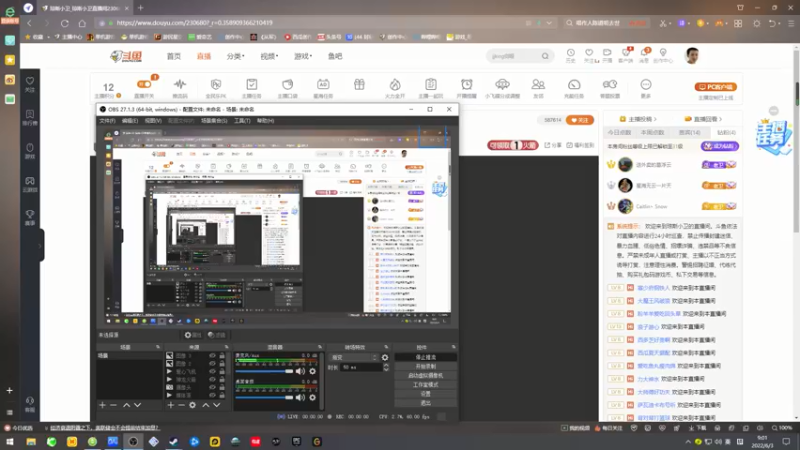Open 工具(T) menu in OBS
The width and height of the screenshot is (800, 450).
[242, 121]
